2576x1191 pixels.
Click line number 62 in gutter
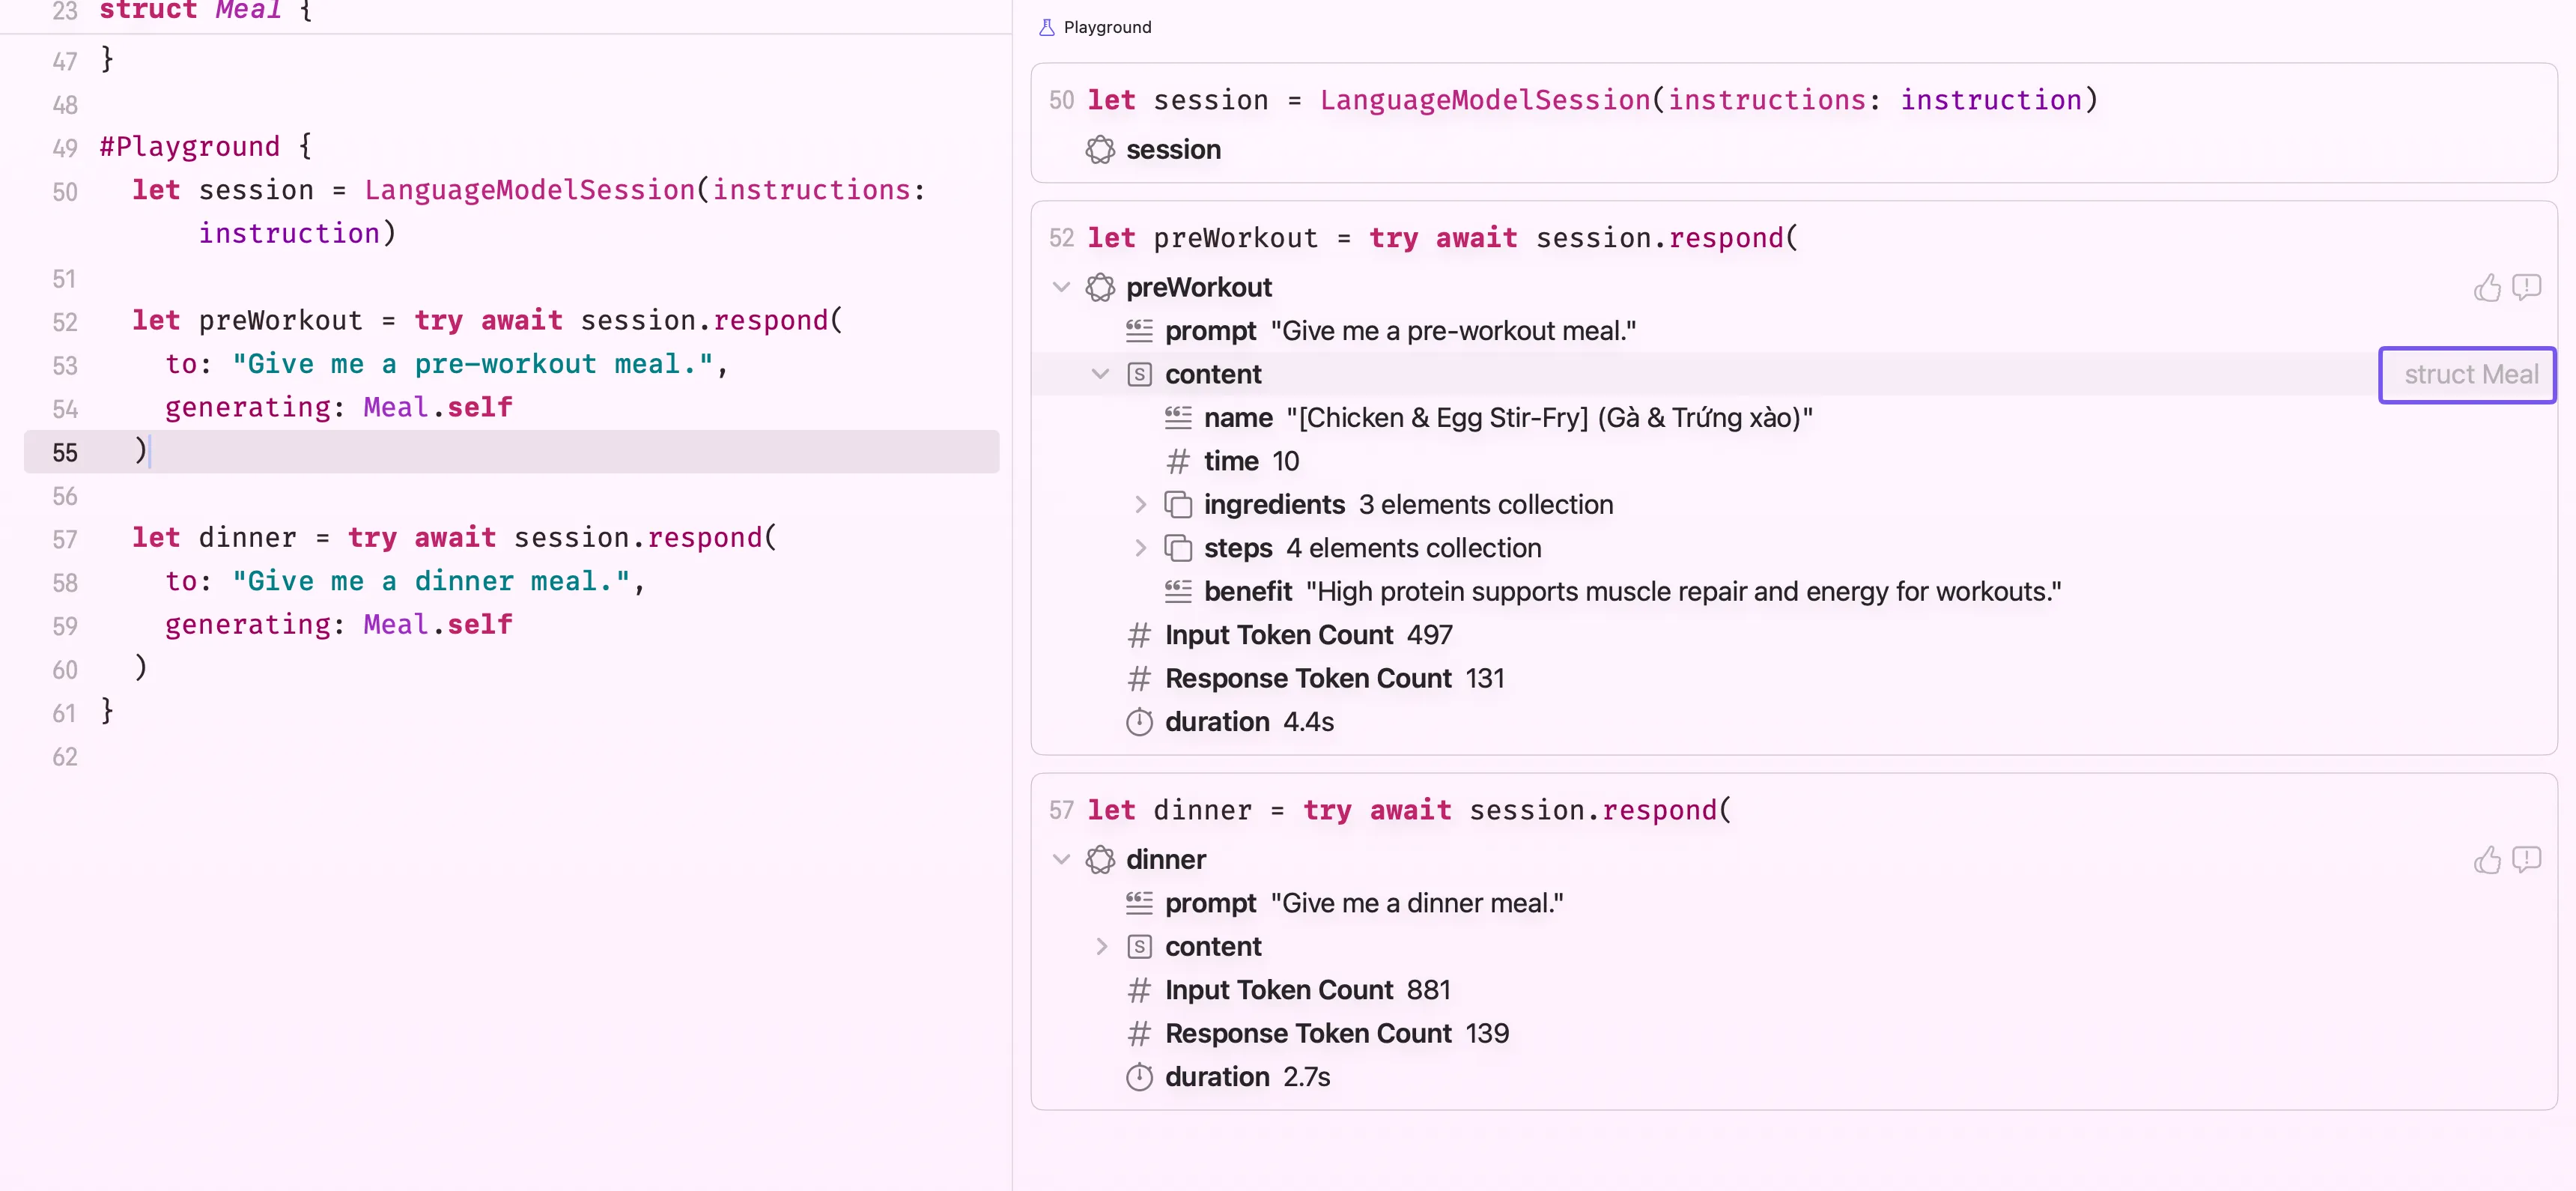pyautogui.click(x=65, y=757)
